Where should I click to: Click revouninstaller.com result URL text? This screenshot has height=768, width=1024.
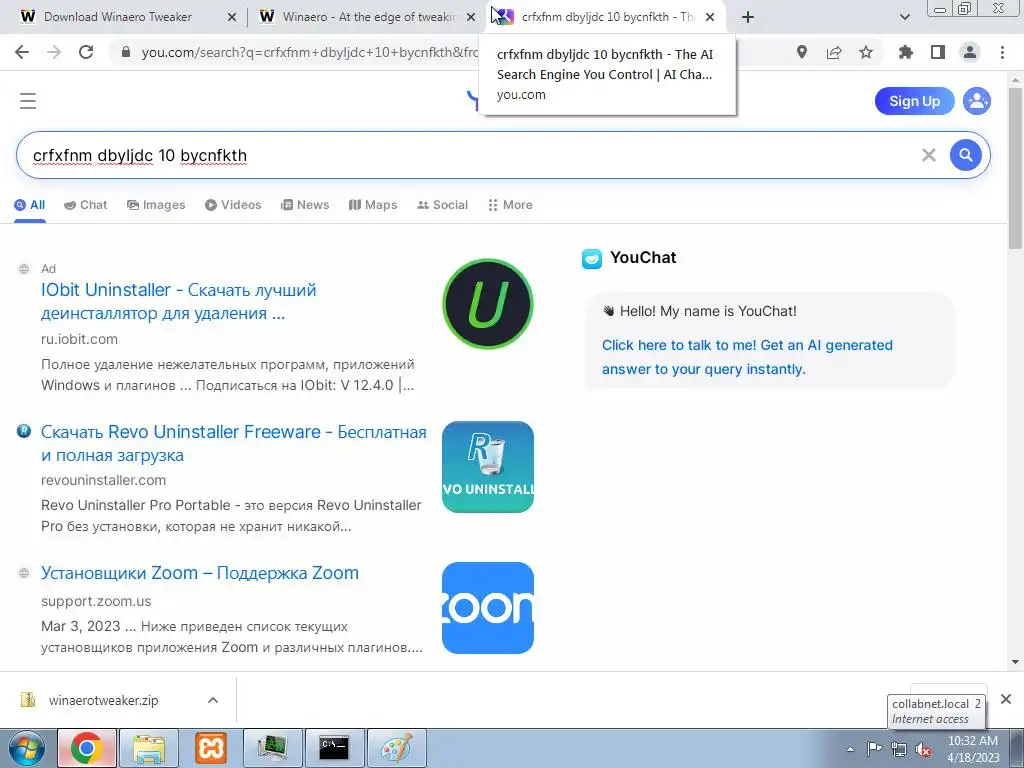coord(103,480)
